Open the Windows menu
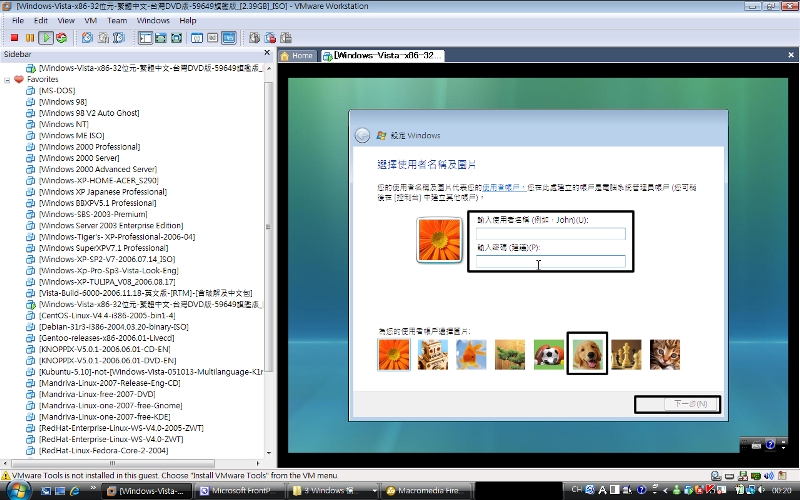The image size is (800, 500). [153, 20]
